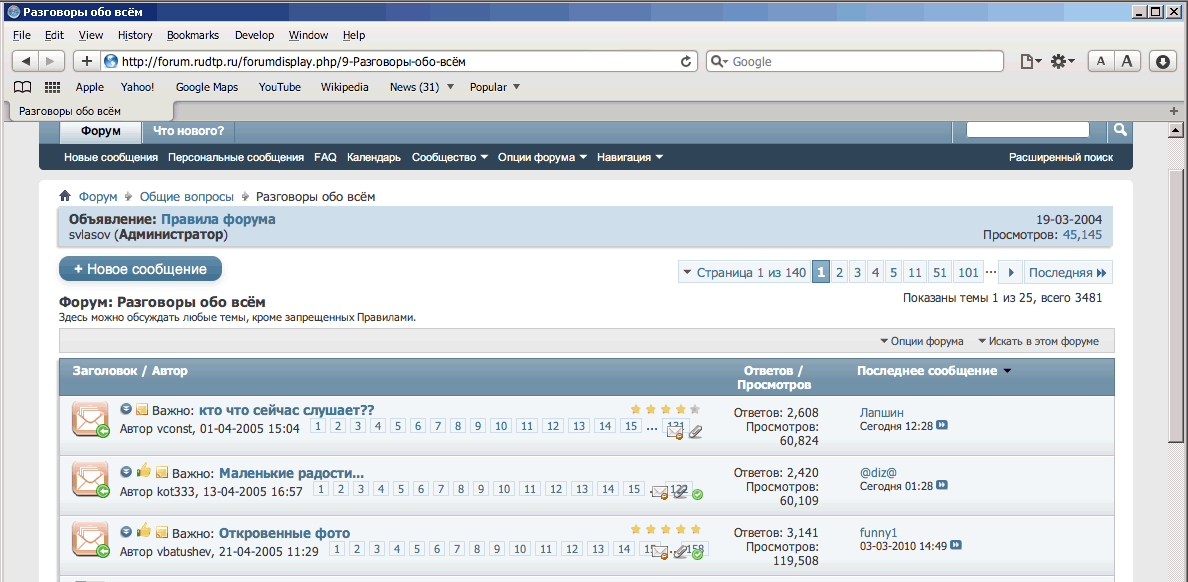Open Top Sites grid icon
The width and height of the screenshot is (1188, 582).
[52, 87]
